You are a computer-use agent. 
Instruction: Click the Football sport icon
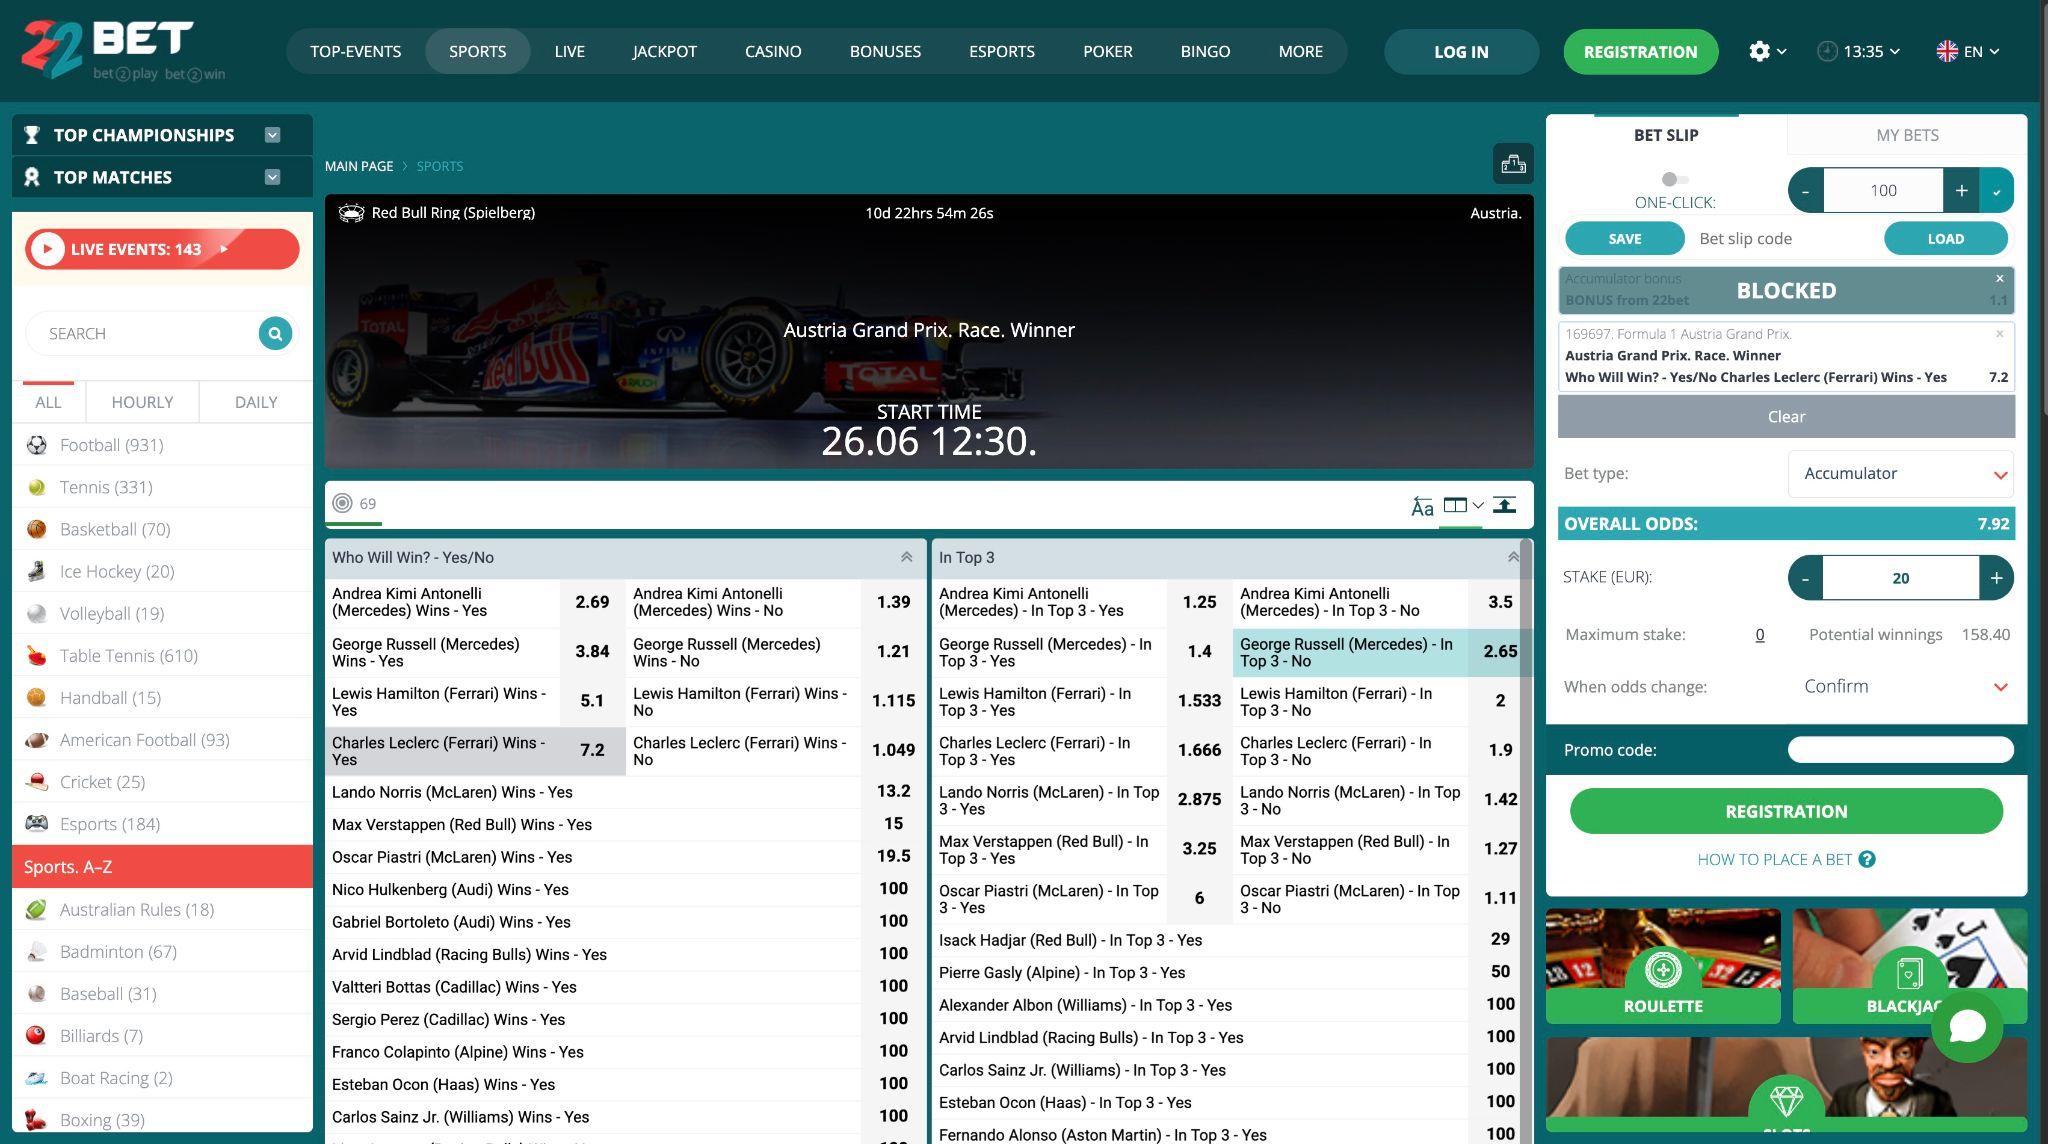point(37,445)
